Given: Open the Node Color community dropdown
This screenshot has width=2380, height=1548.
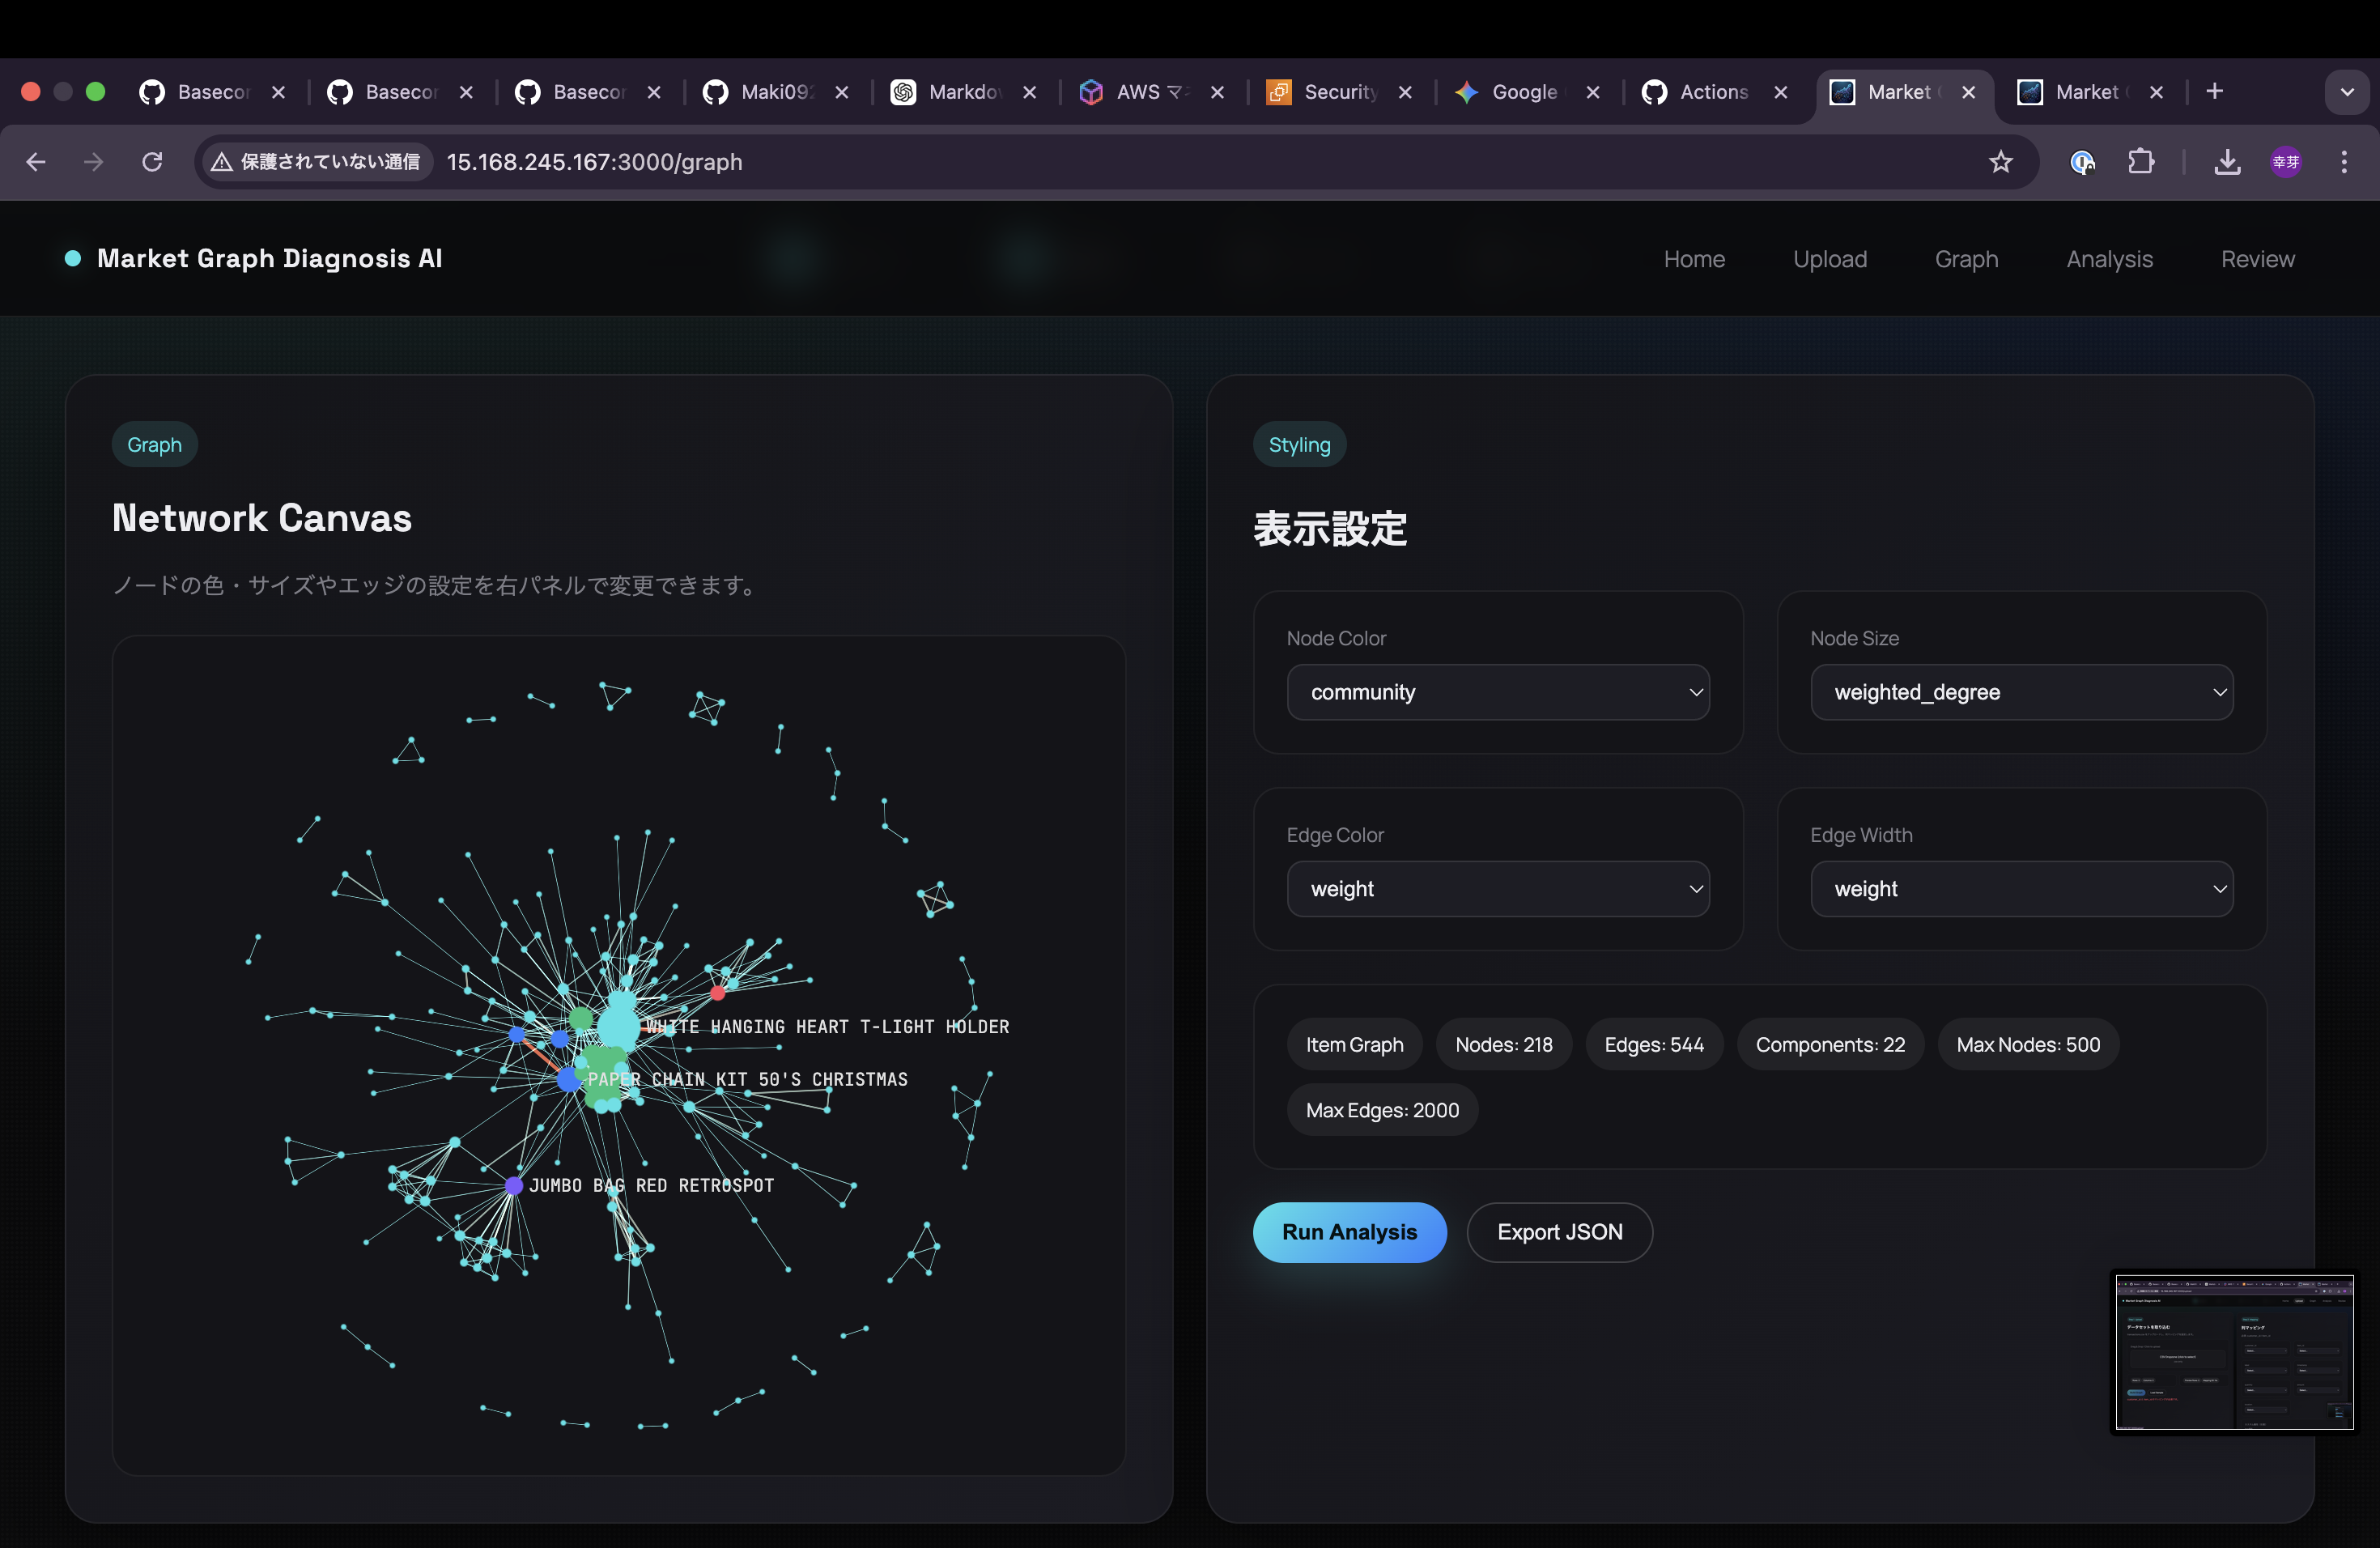Looking at the screenshot, I should [1497, 692].
